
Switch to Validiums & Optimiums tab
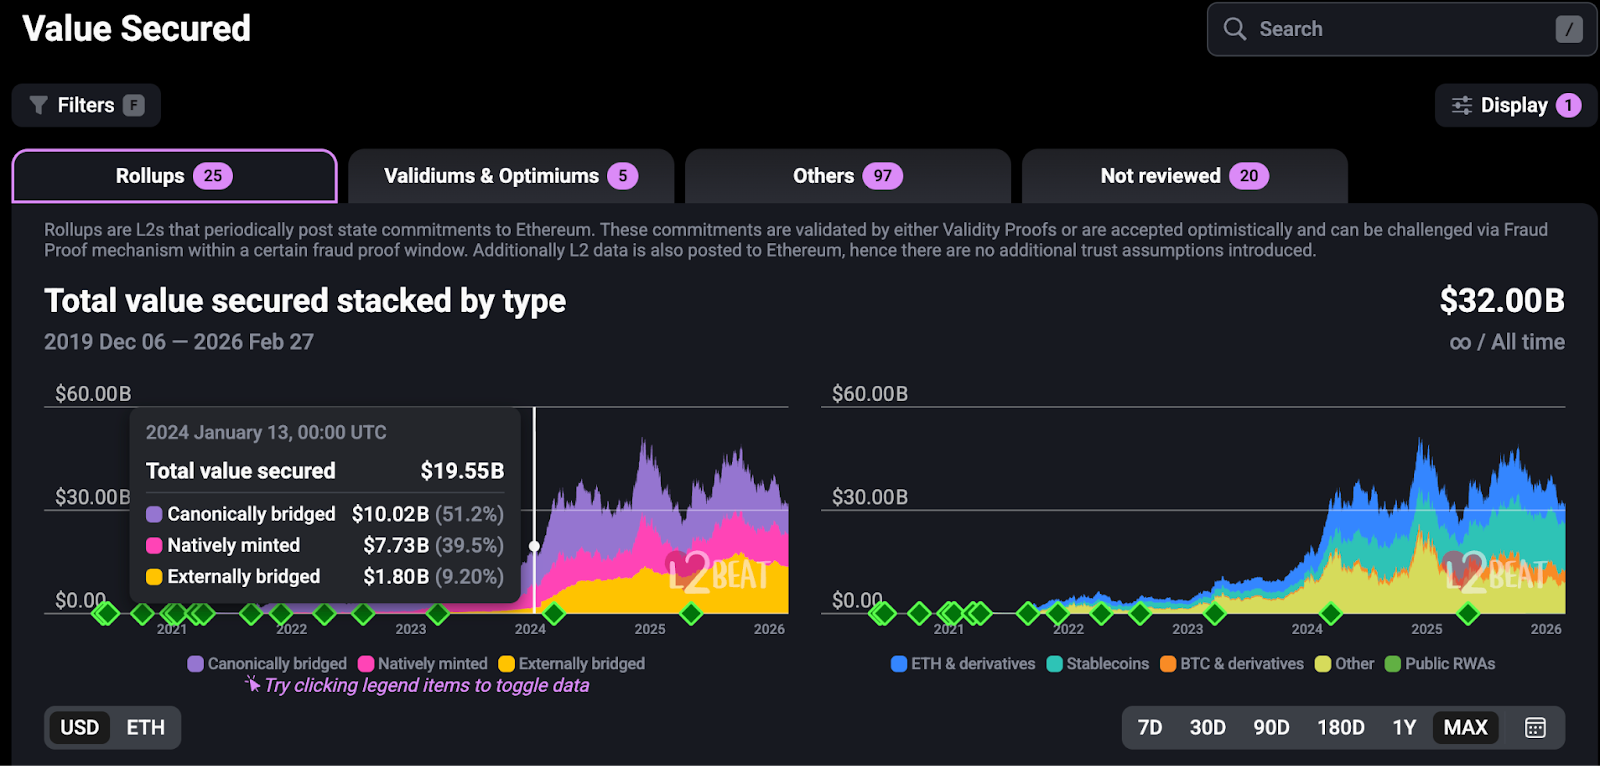[511, 176]
